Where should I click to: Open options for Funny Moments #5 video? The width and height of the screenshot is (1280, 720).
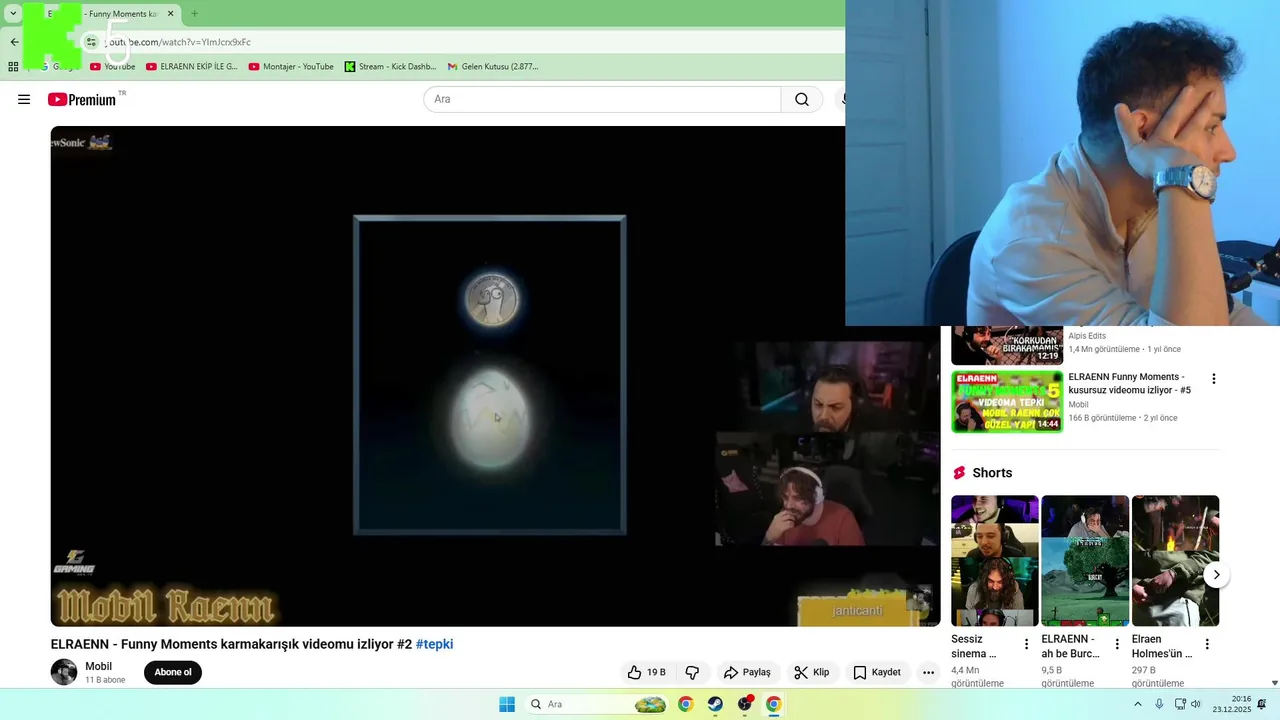[x=1214, y=379]
